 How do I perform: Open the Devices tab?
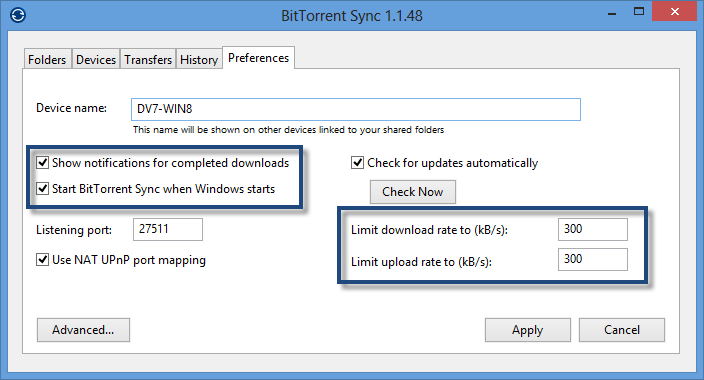click(x=96, y=59)
